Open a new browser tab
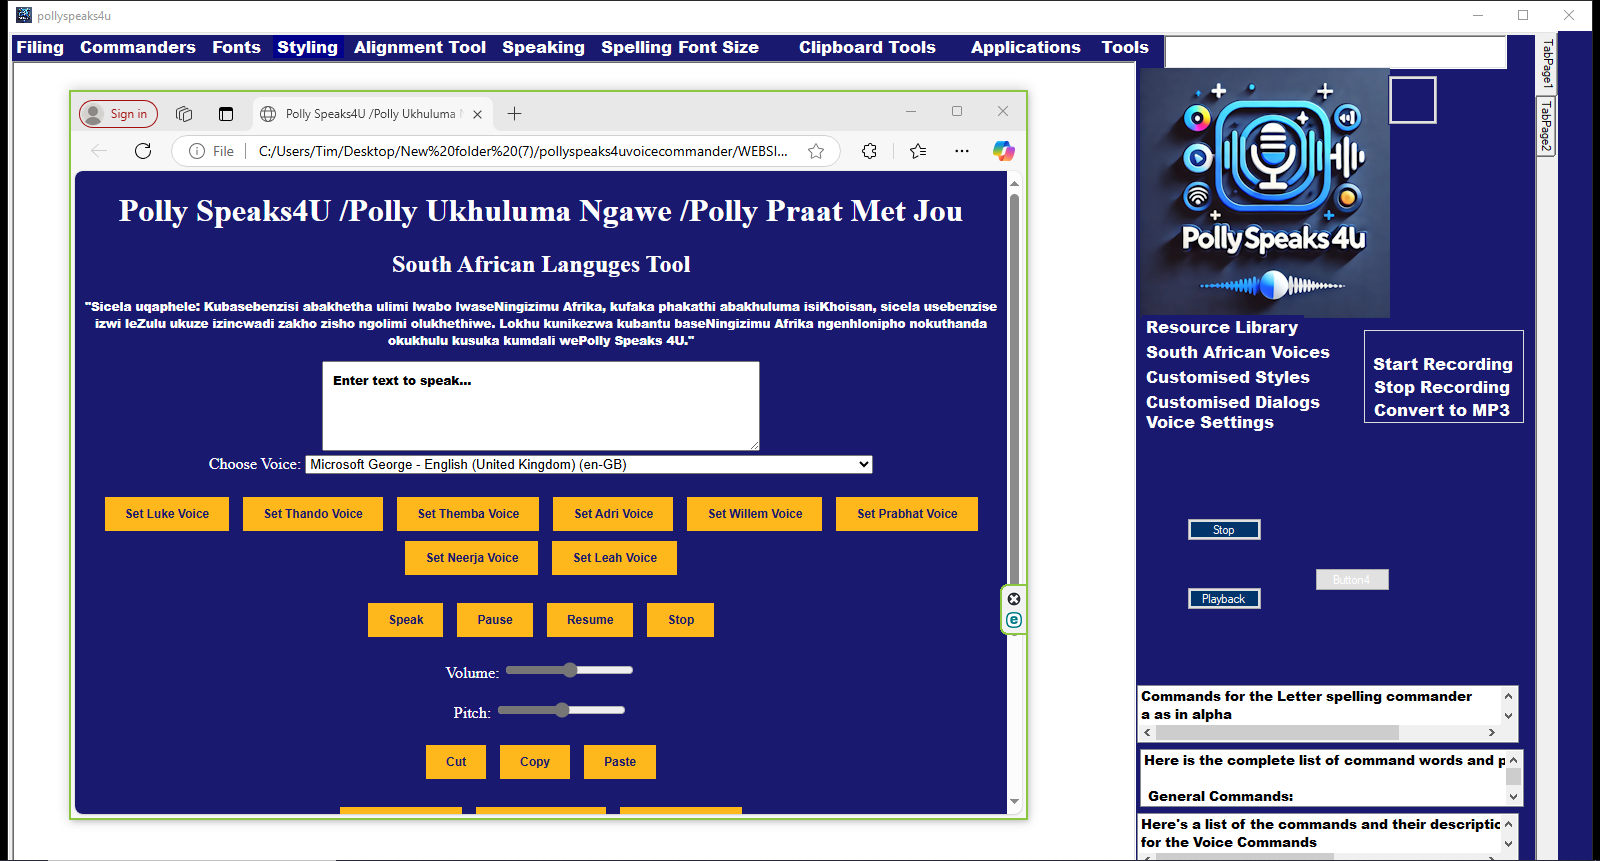 [x=514, y=114]
